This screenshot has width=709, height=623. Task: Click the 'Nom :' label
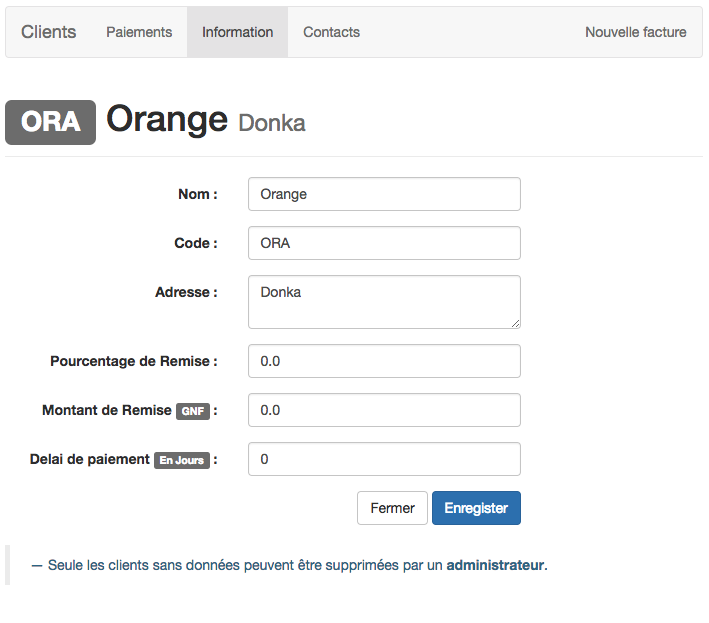point(198,194)
